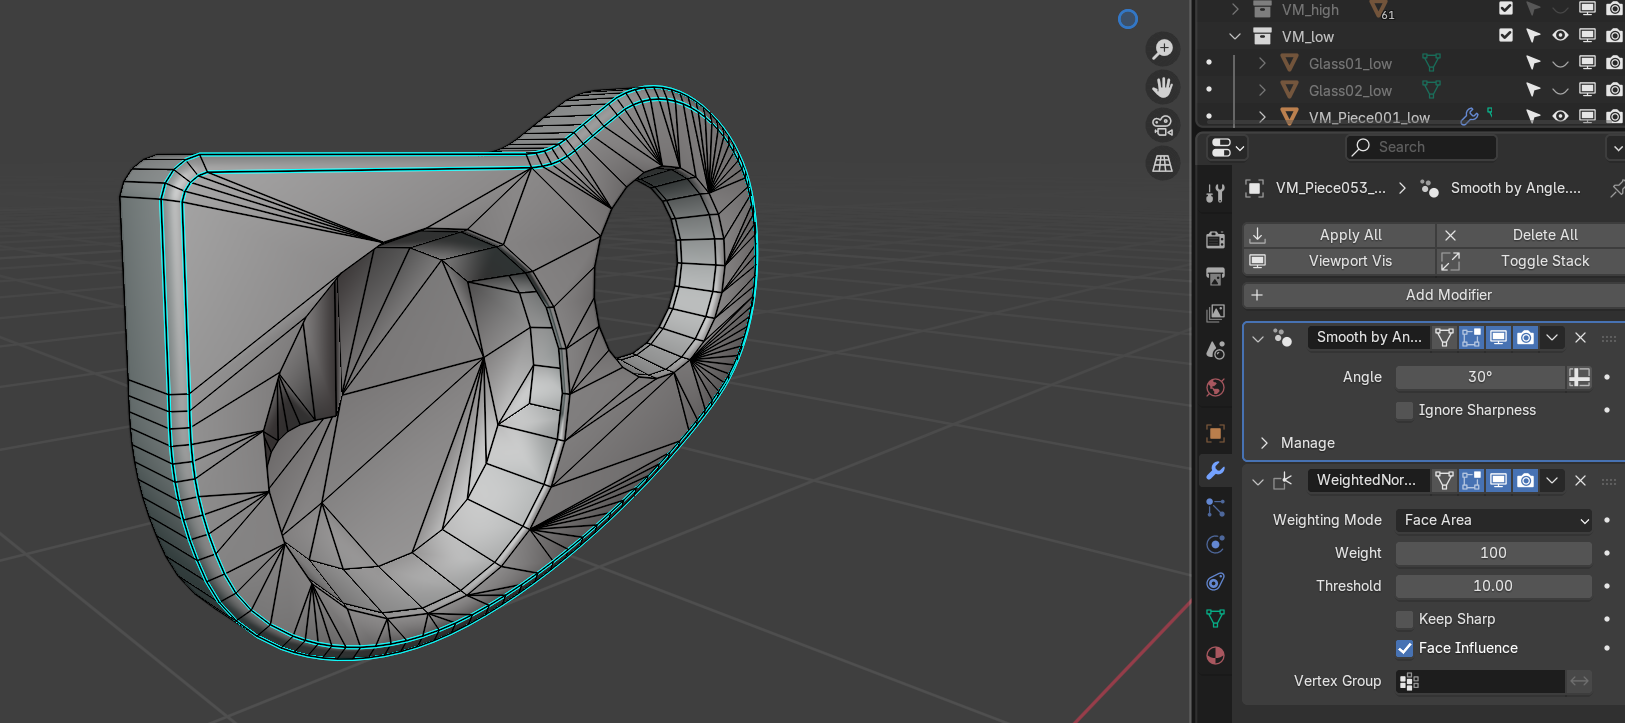Open the Material properties tab icon
This screenshot has height=723, width=1625.
(1216, 656)
